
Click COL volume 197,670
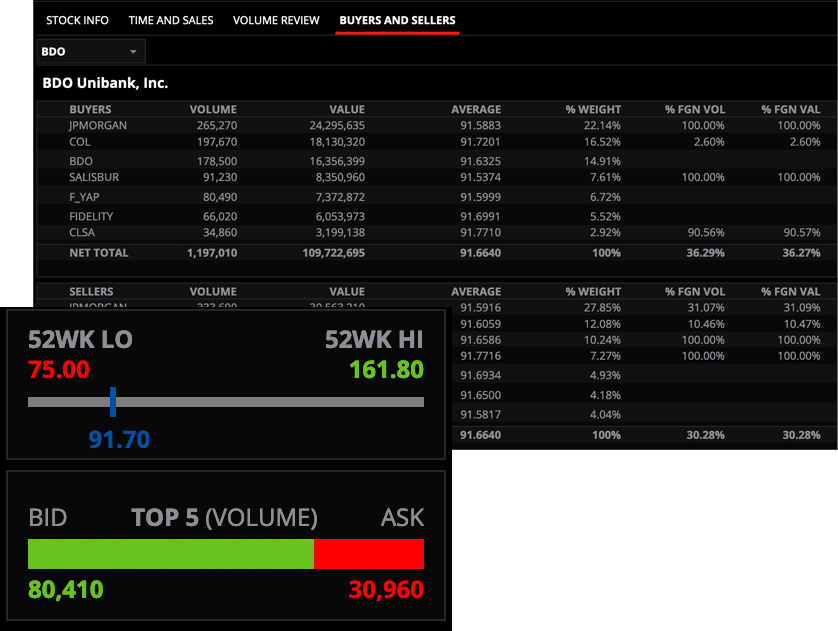point(217,142)
